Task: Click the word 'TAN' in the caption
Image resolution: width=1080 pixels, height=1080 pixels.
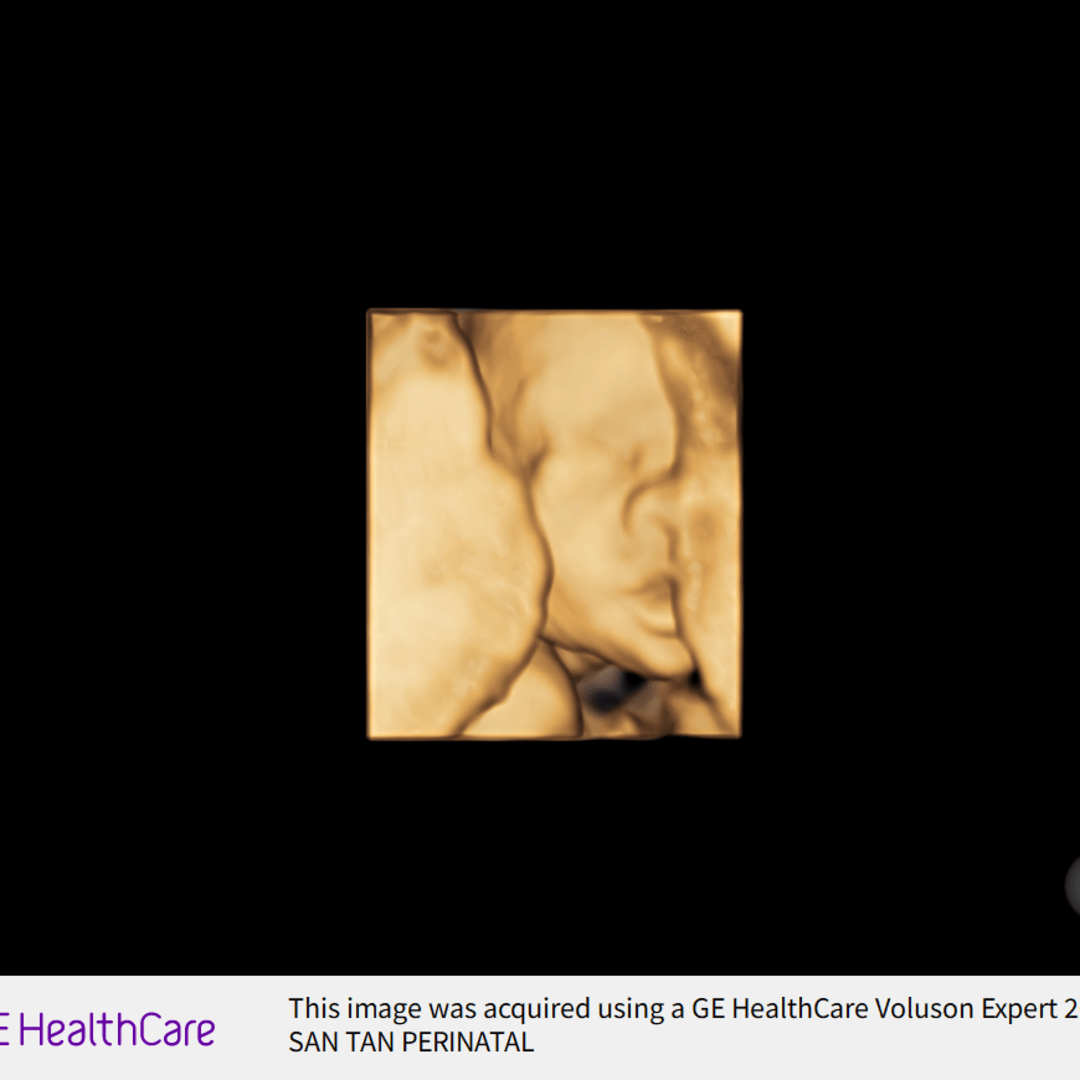Action: (x=371, y=1042)
